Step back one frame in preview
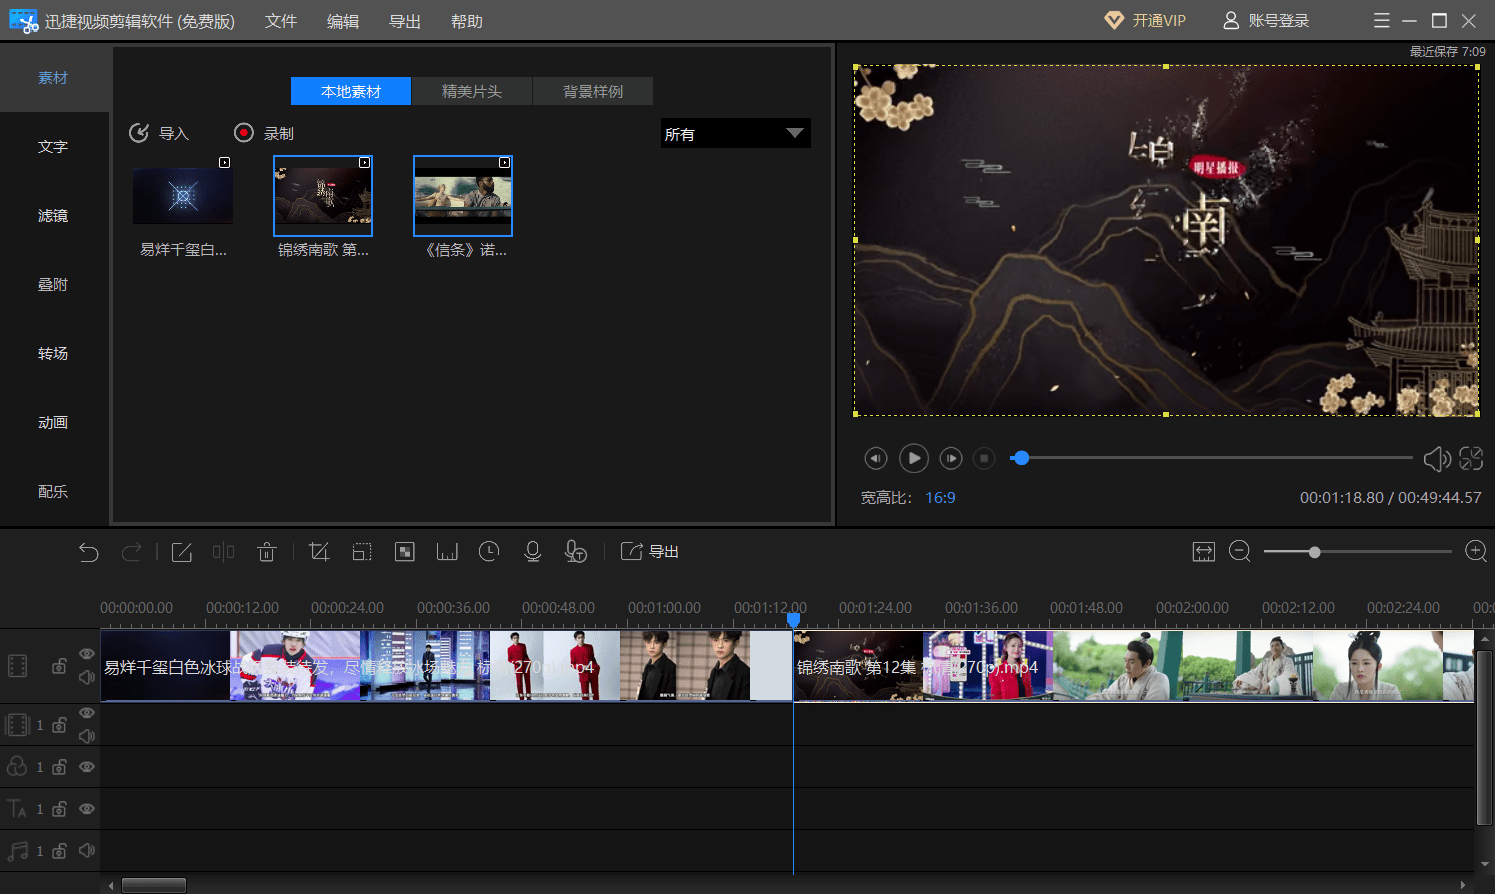The image size is (1495, 894). tap(876, 458)
